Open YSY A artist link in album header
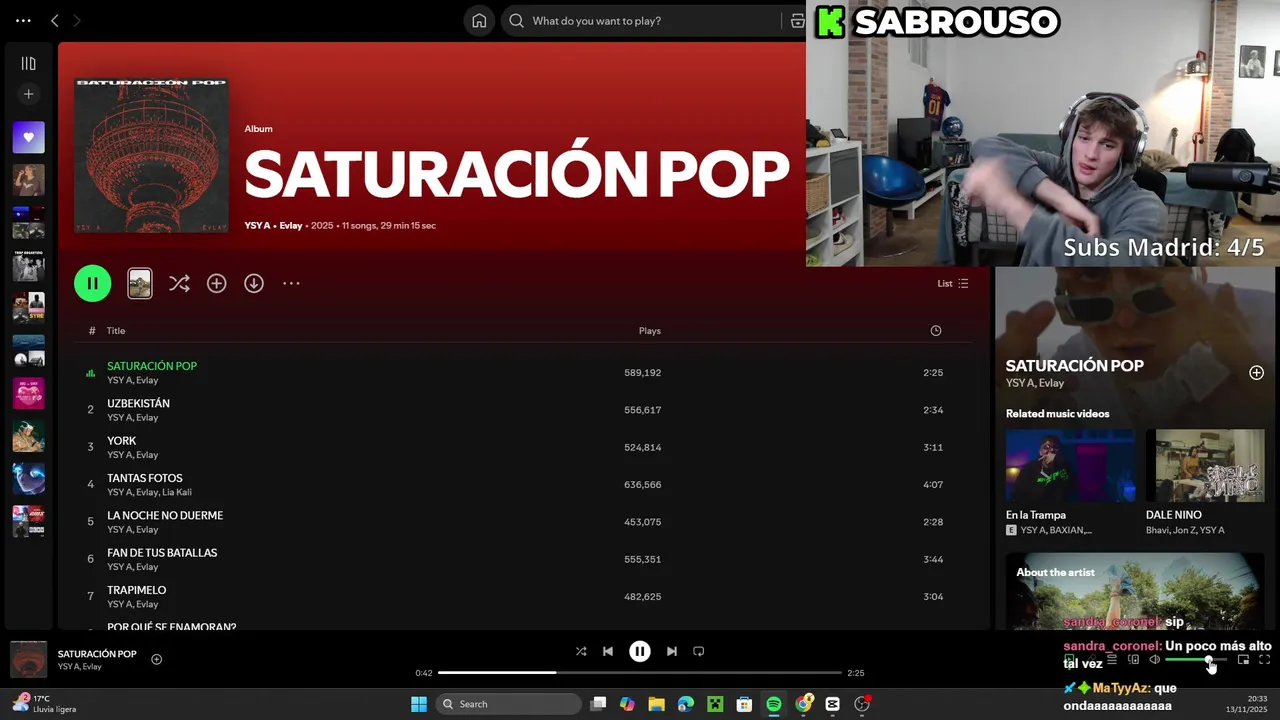The width and height of the screenshot is (1280, 720). coord(257,225)
